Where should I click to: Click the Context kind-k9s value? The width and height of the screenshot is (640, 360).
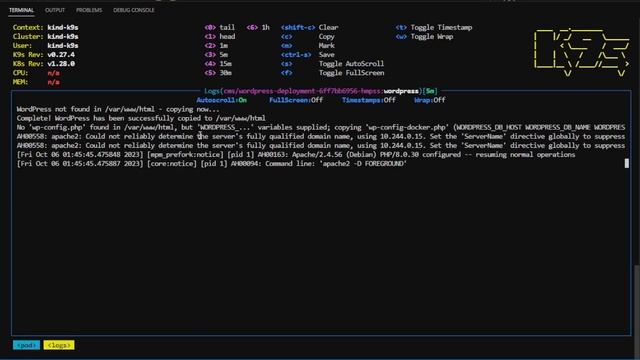click(x=63, y=27)
